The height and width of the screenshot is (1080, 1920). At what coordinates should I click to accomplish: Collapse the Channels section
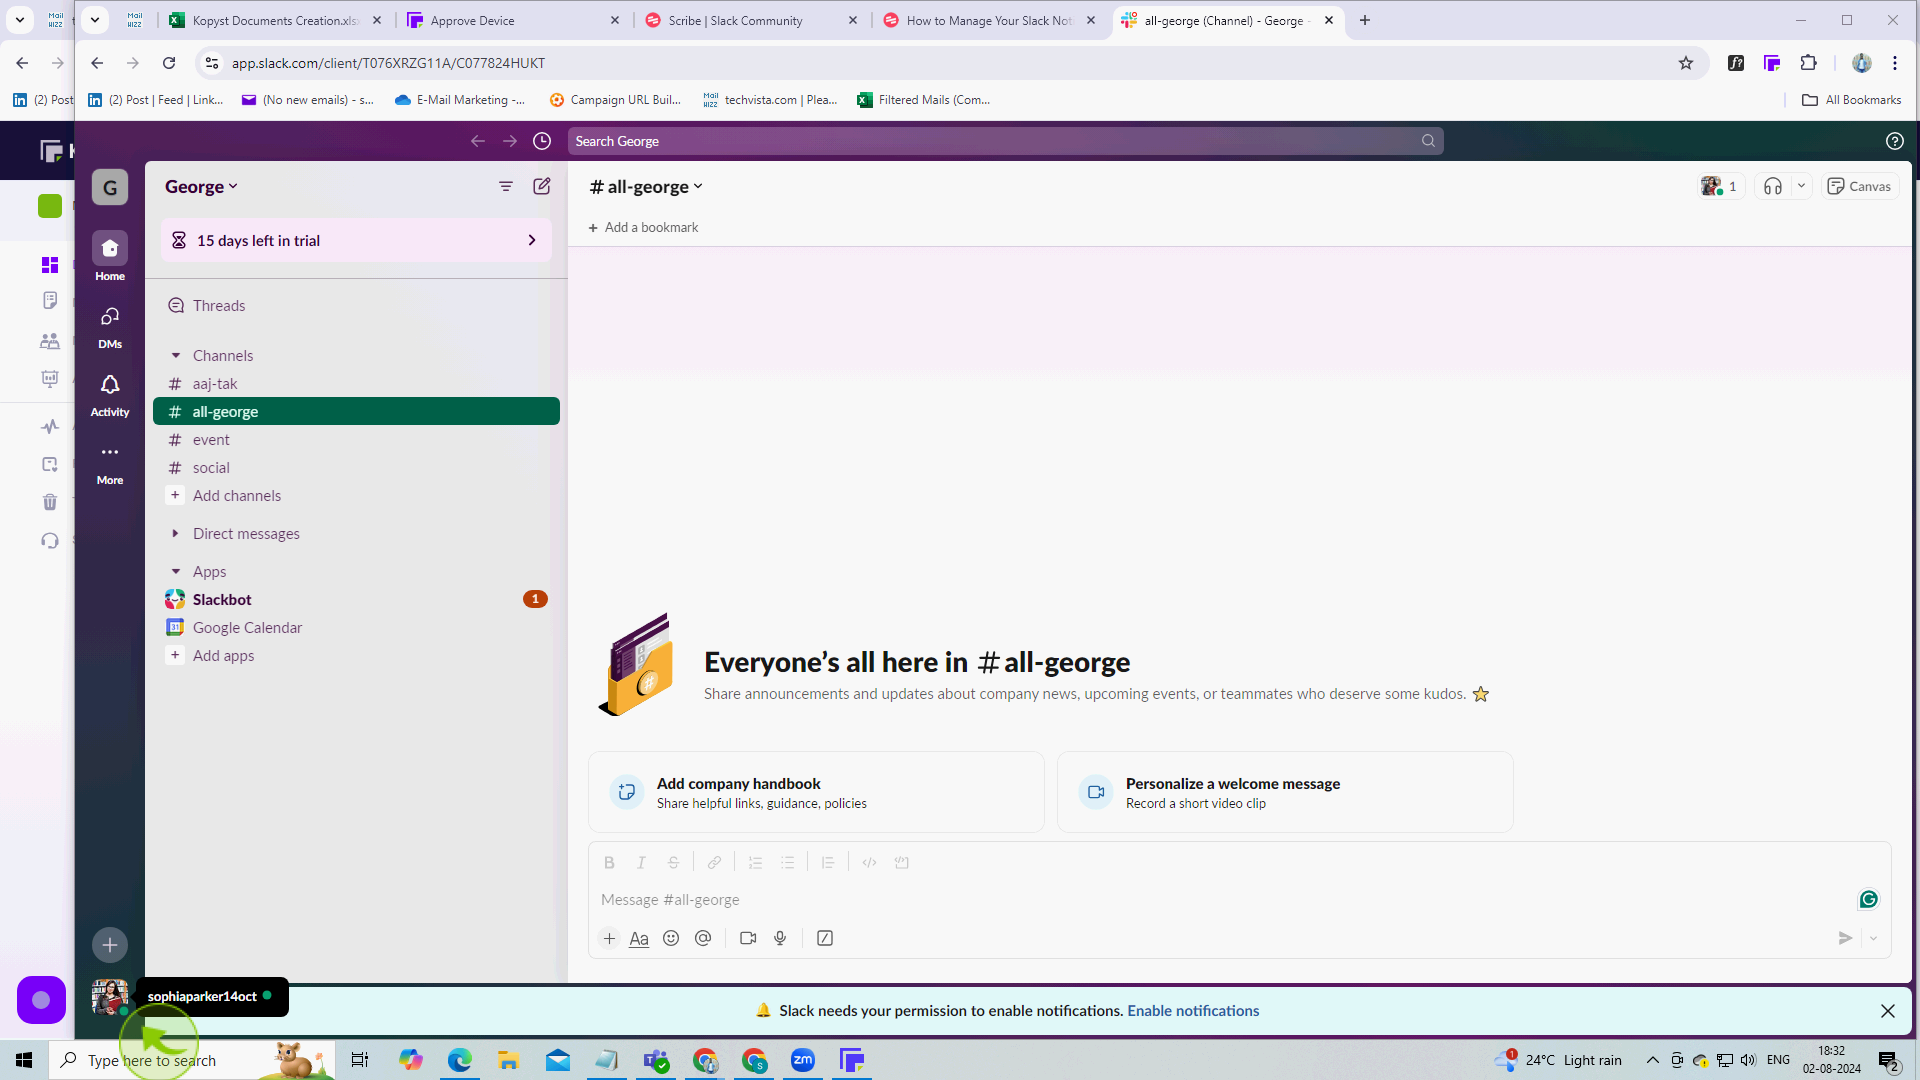(176, 355)
